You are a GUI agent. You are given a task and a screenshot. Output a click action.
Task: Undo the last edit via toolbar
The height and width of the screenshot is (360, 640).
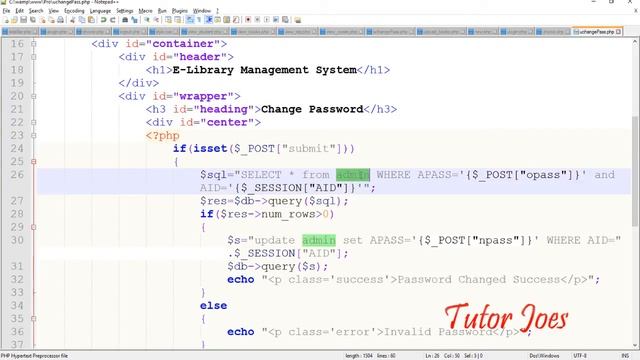104,20
